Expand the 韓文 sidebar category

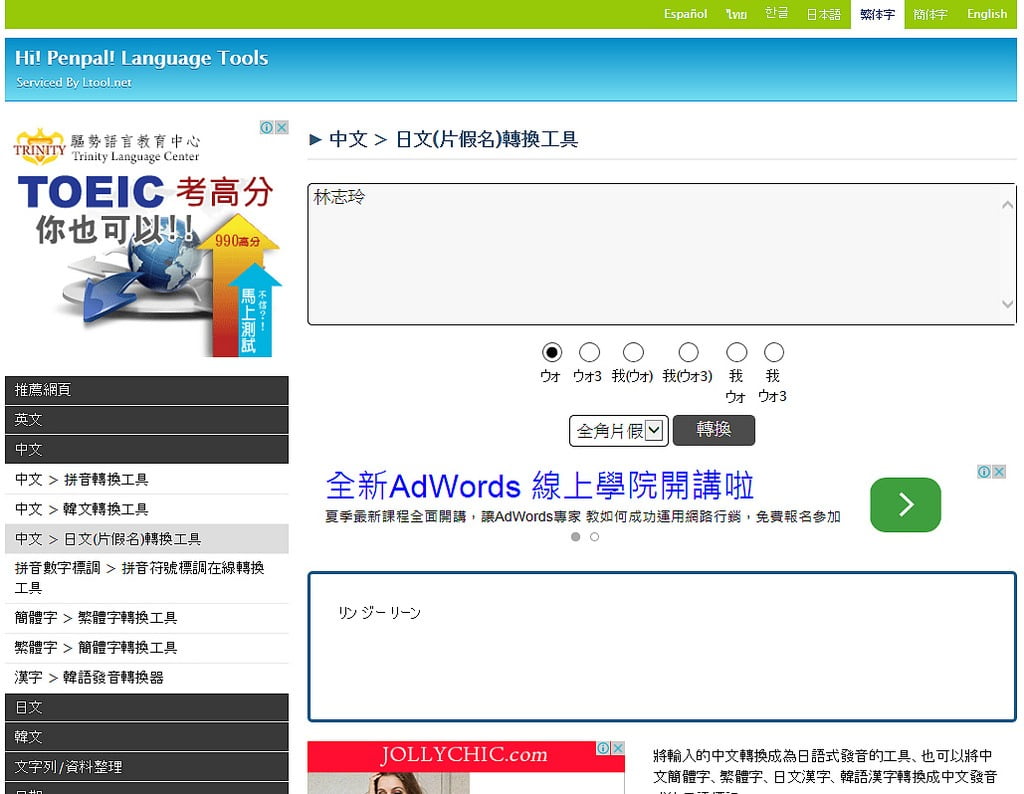click(x=146, y=737)
